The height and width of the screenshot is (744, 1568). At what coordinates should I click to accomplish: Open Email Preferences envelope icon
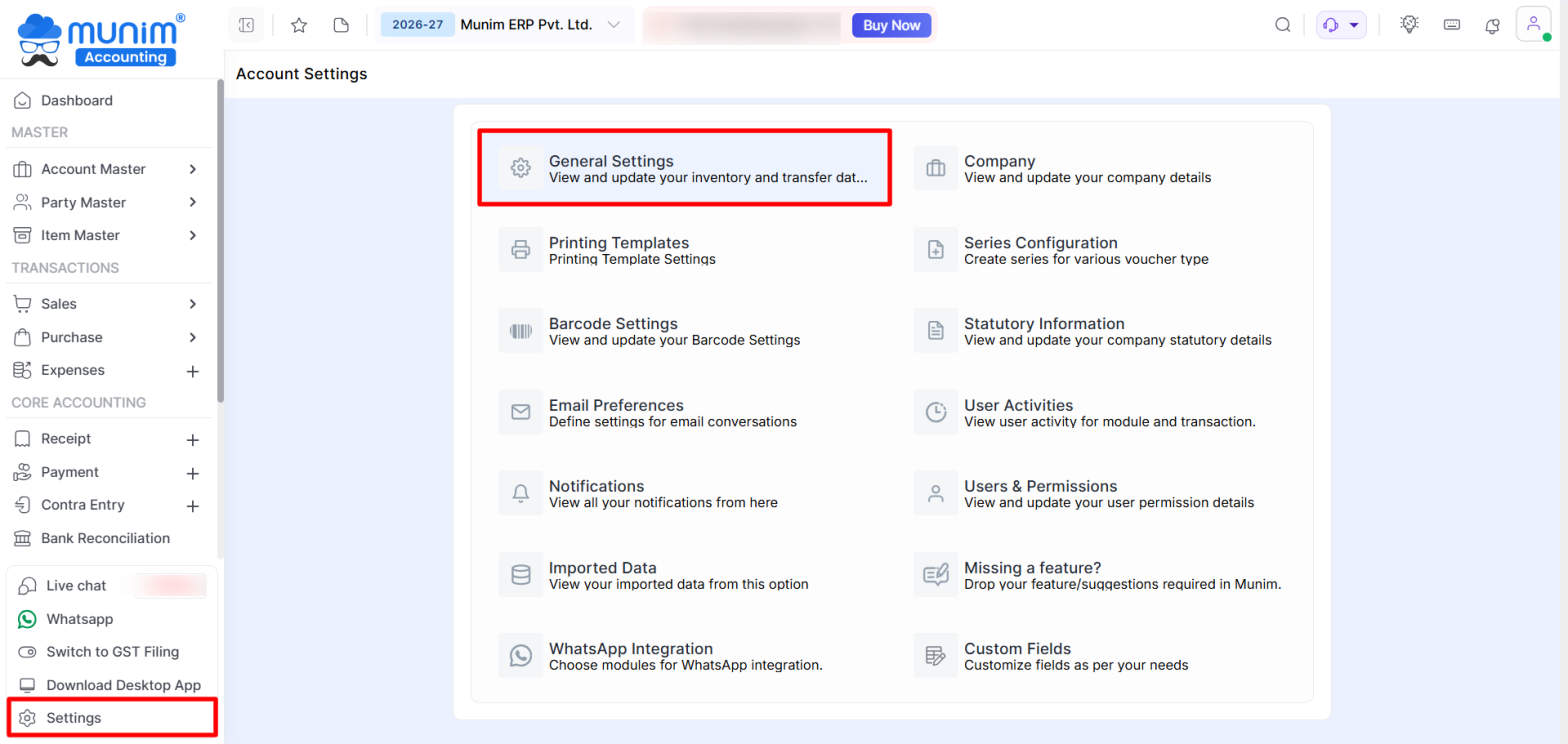(521, 412)
